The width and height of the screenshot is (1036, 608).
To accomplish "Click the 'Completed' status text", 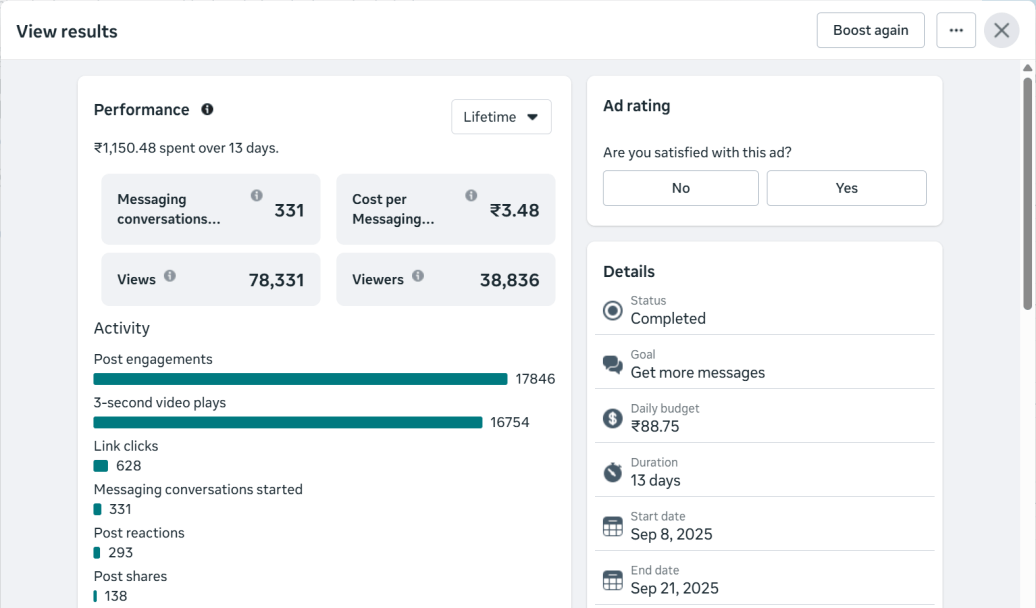I will click(668, 319).
